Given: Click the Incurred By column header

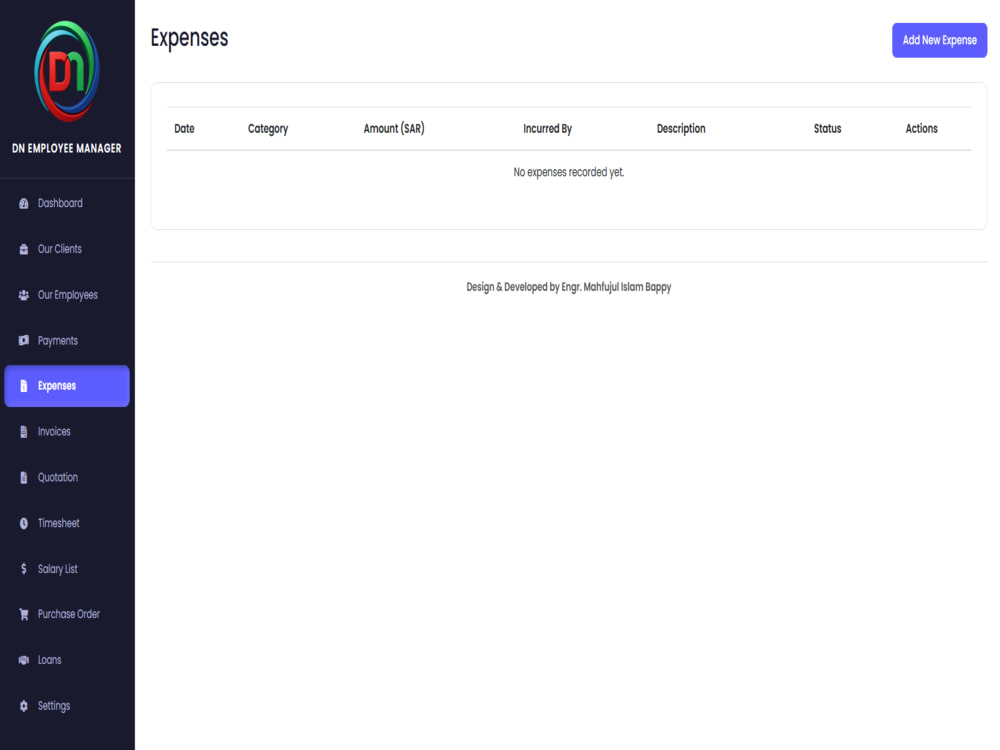Looking at the screenshot, I should (x=547, y=129).
